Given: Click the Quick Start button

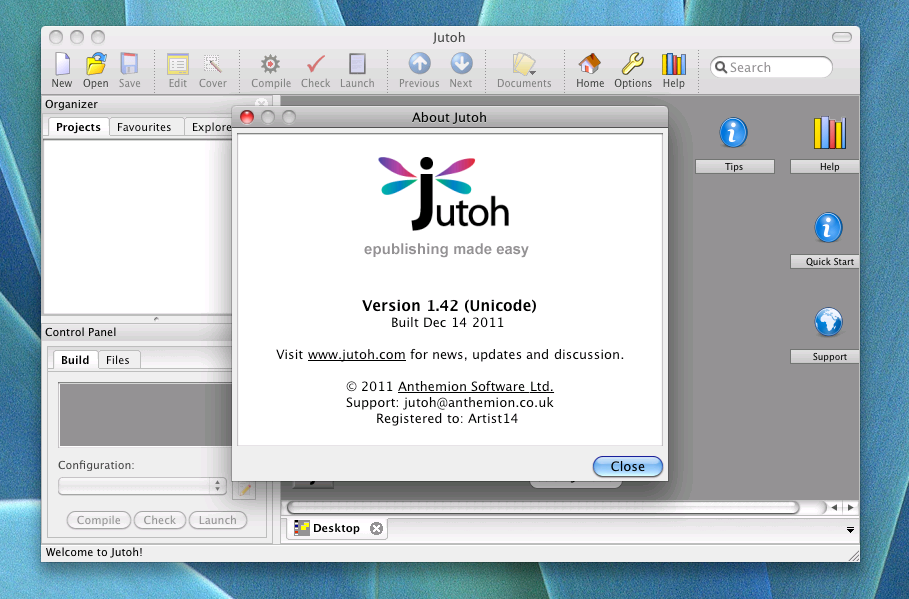Looking at the screenshot, I should 824,262.
